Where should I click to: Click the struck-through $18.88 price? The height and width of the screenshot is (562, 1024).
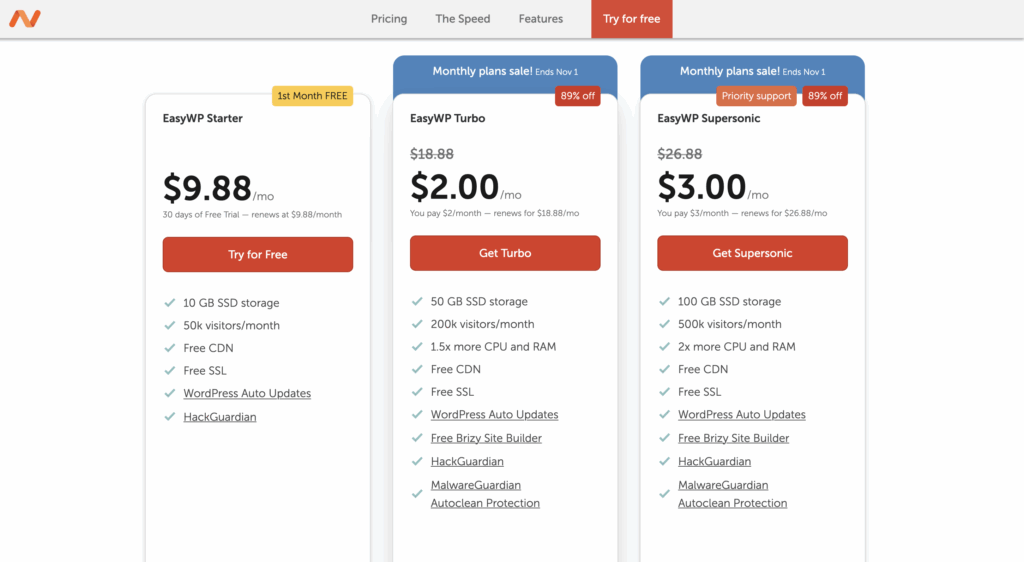[432, 154]
